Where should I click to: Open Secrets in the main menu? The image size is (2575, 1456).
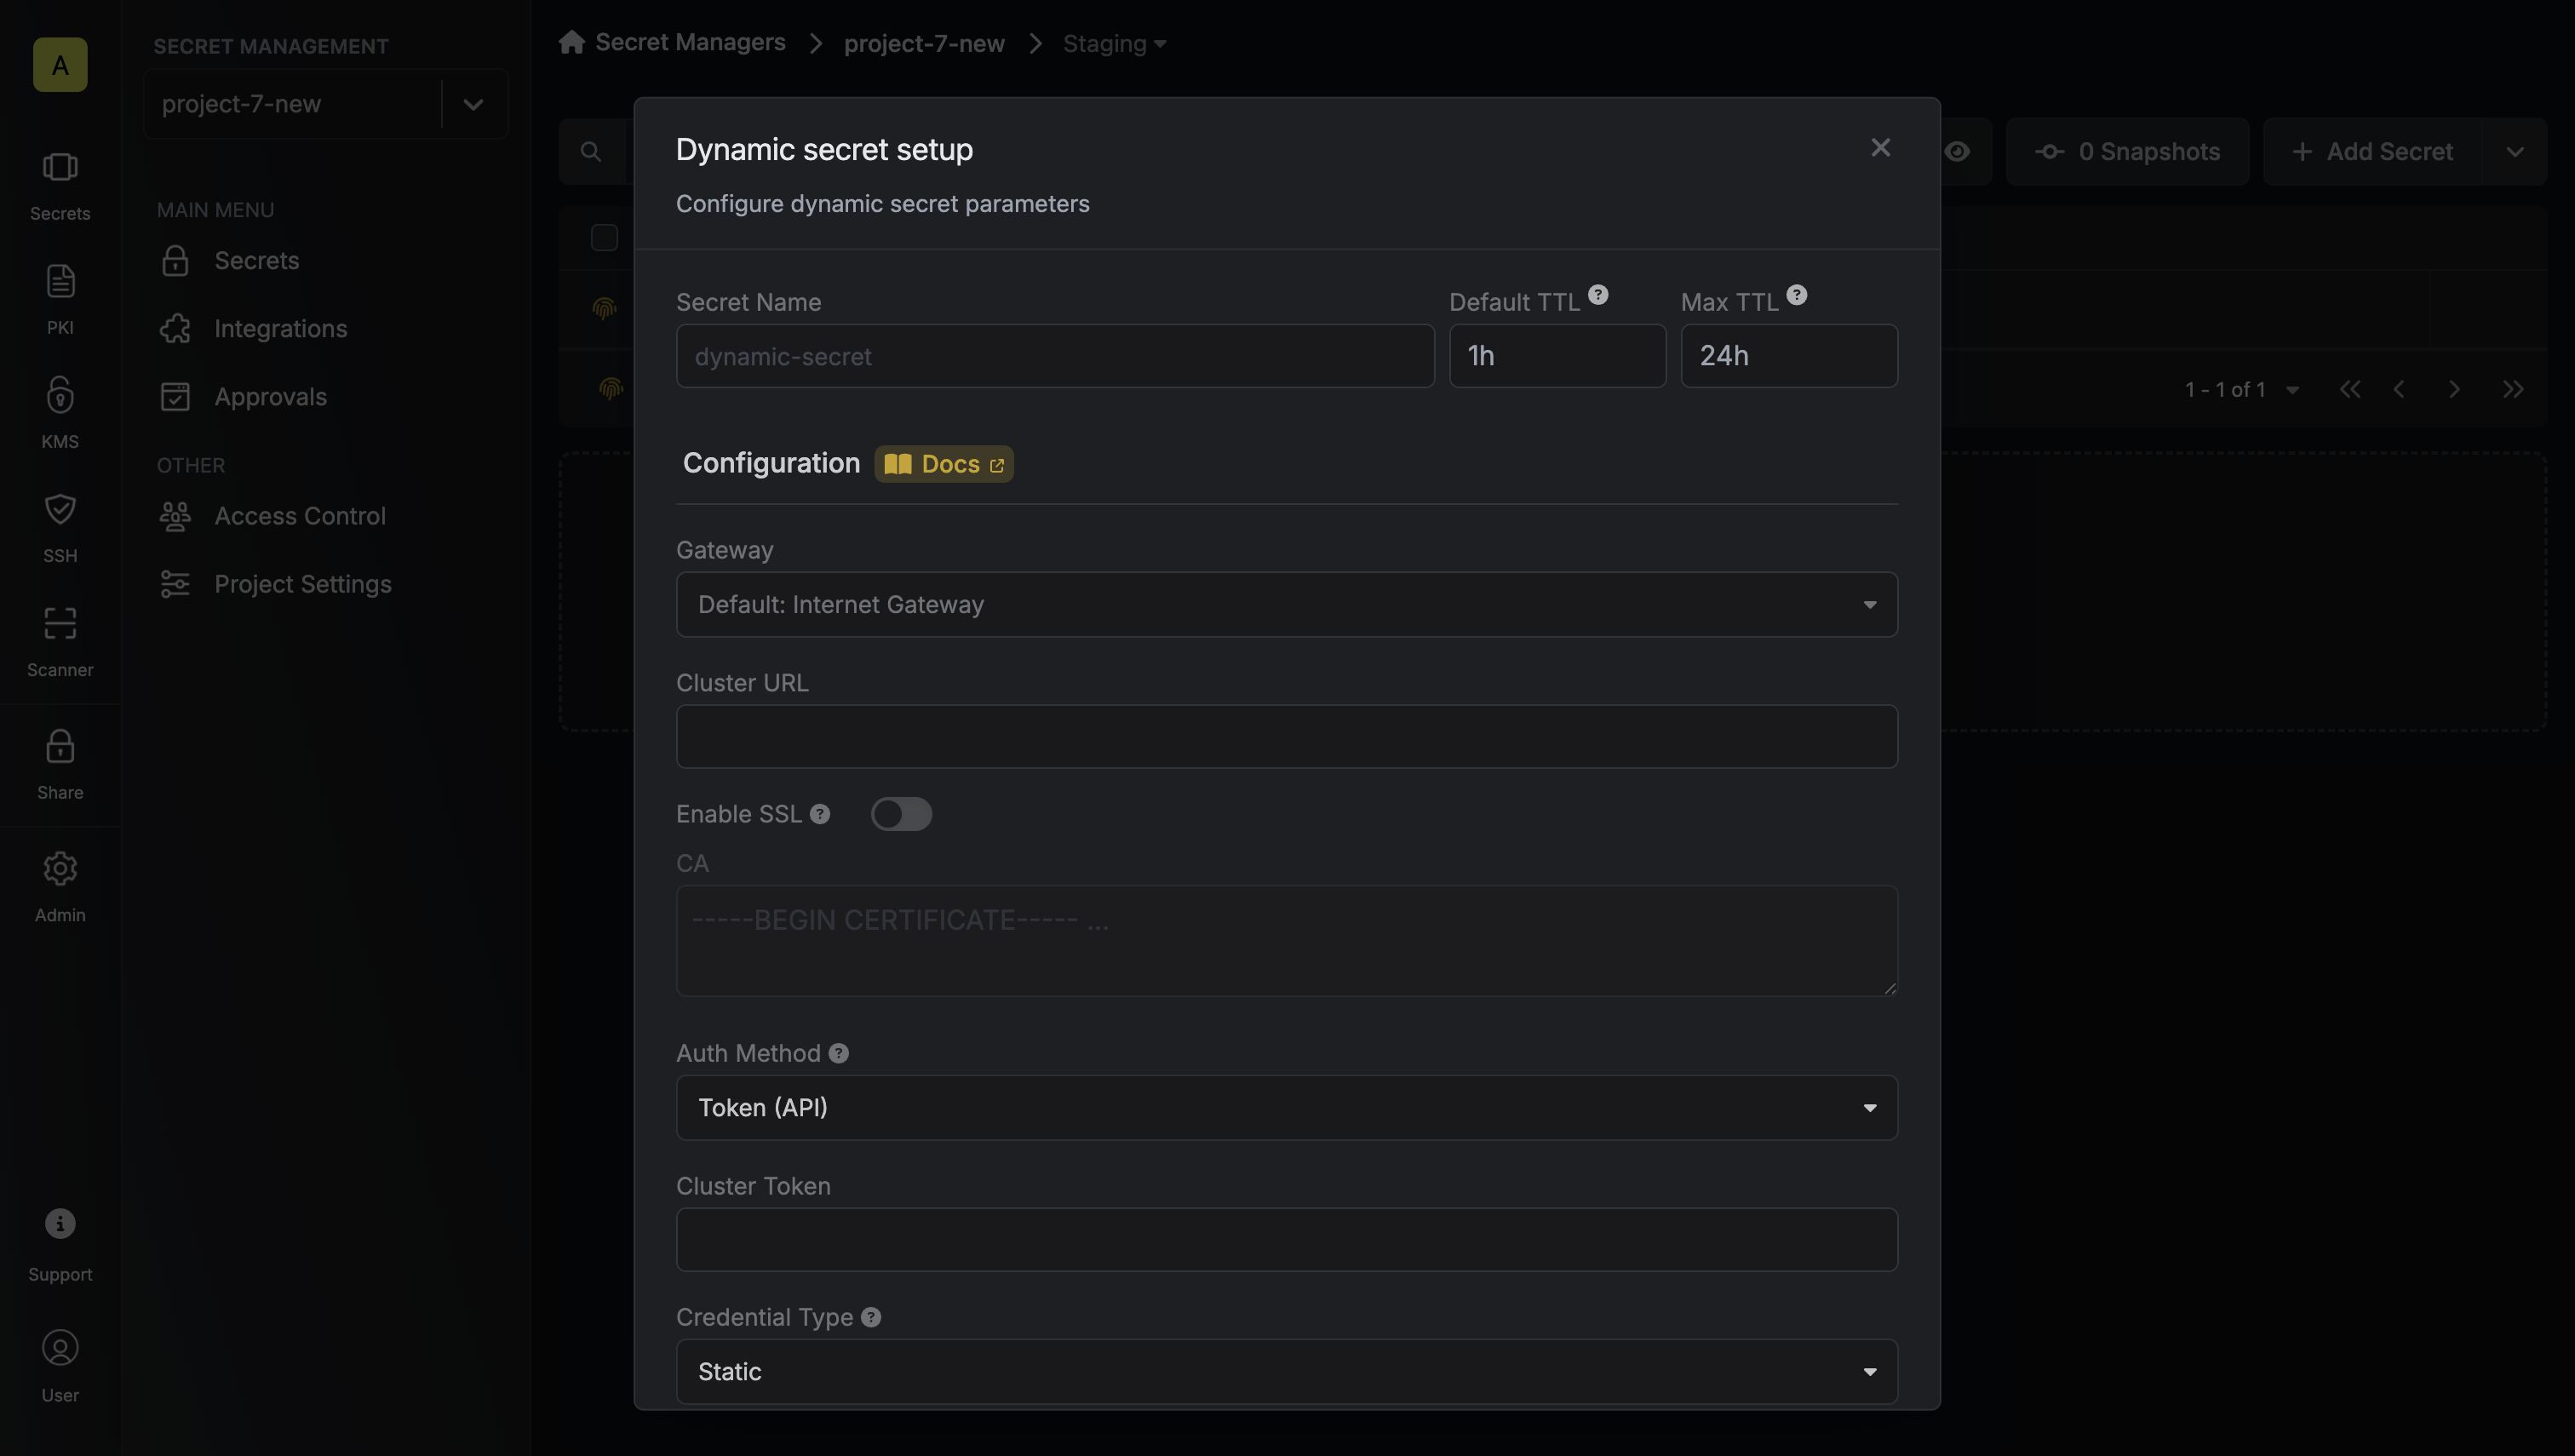click(x=256, y=261)
